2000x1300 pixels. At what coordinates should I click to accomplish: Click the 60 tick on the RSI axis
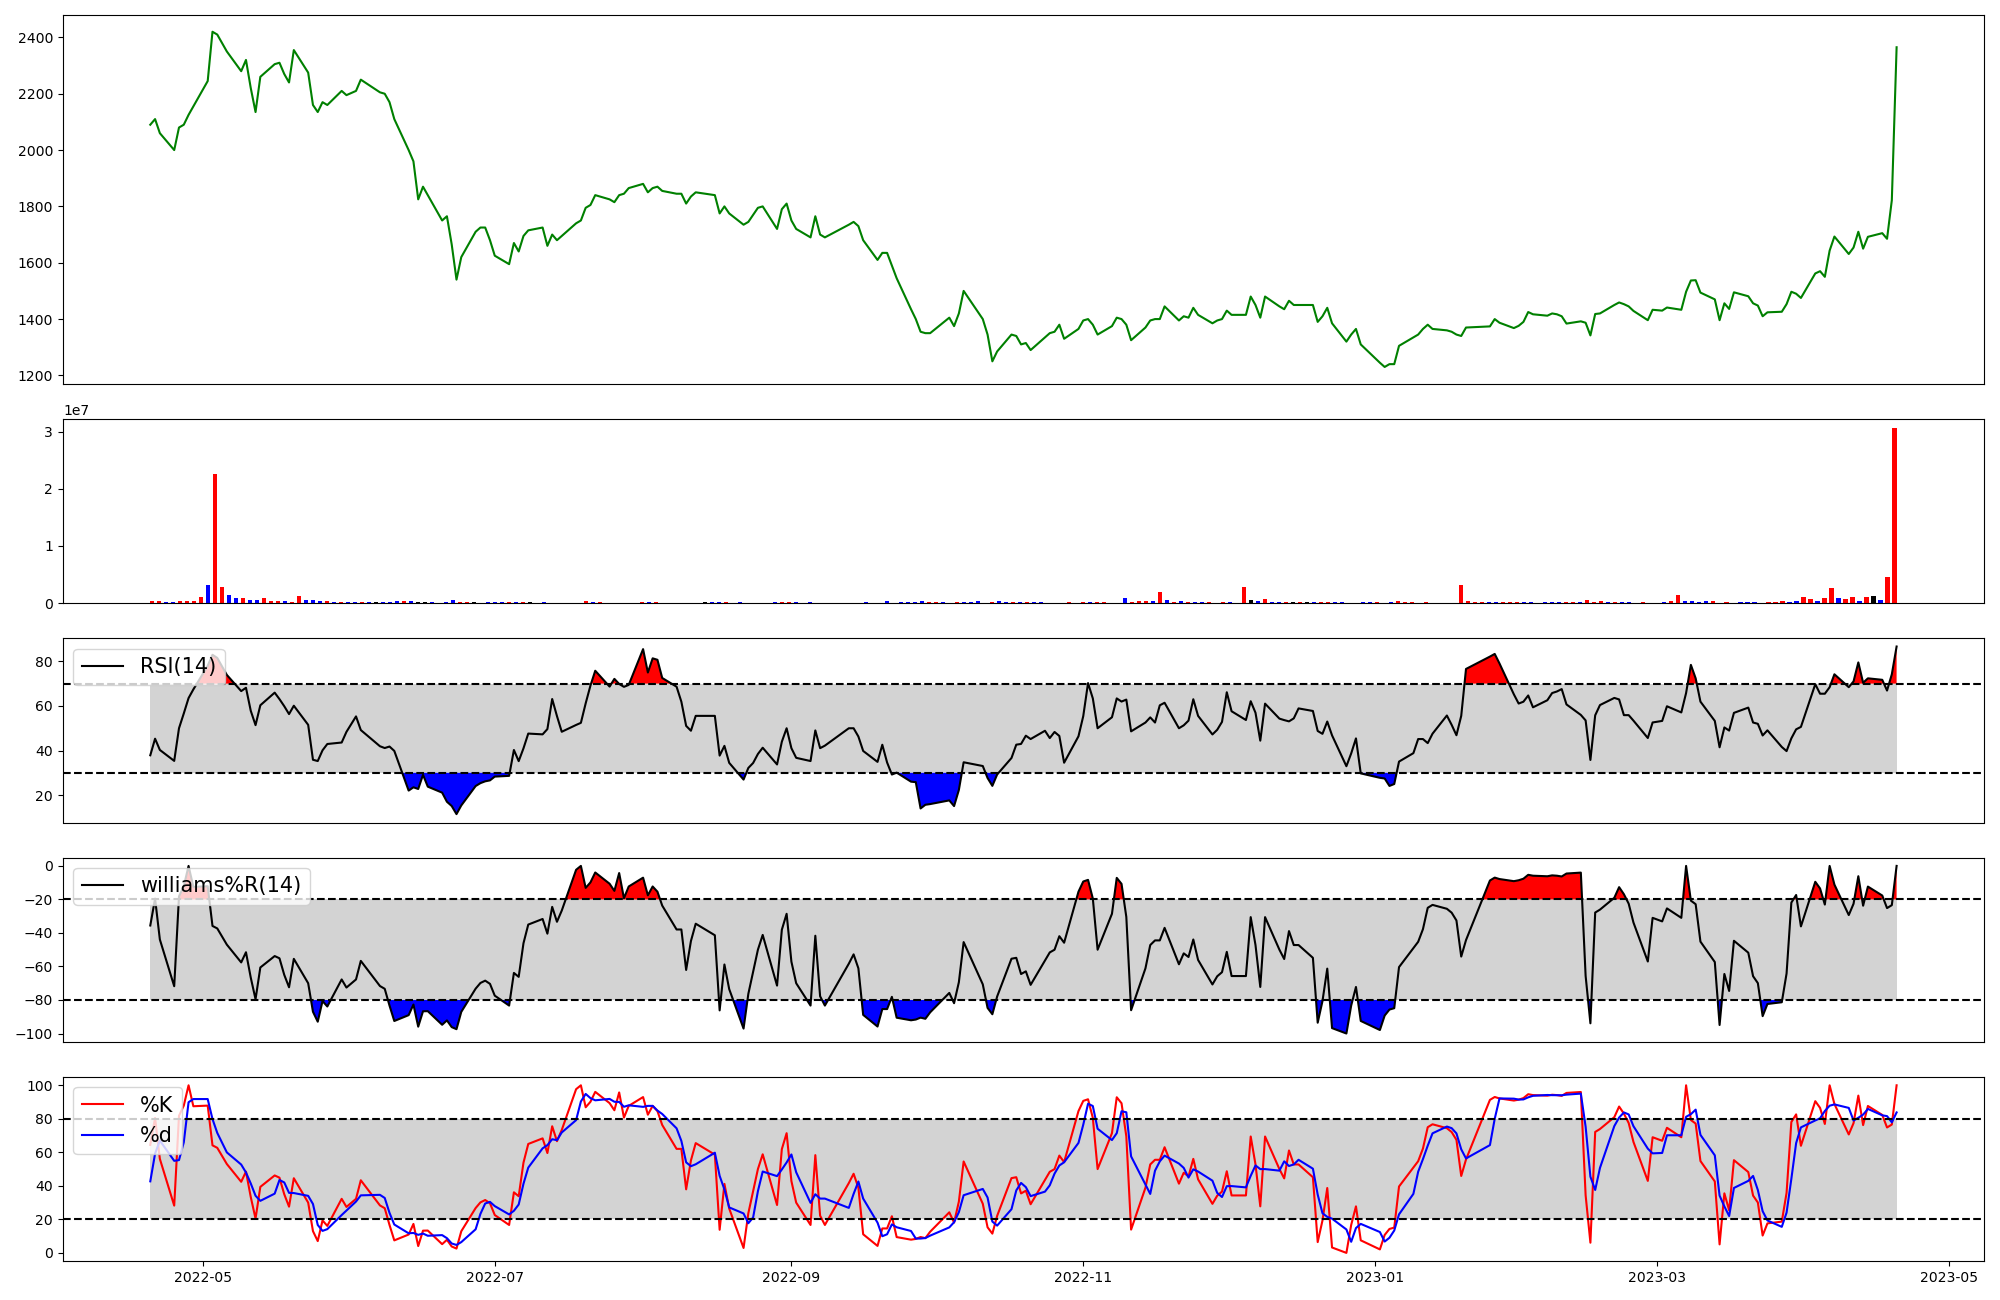[45, 706]
